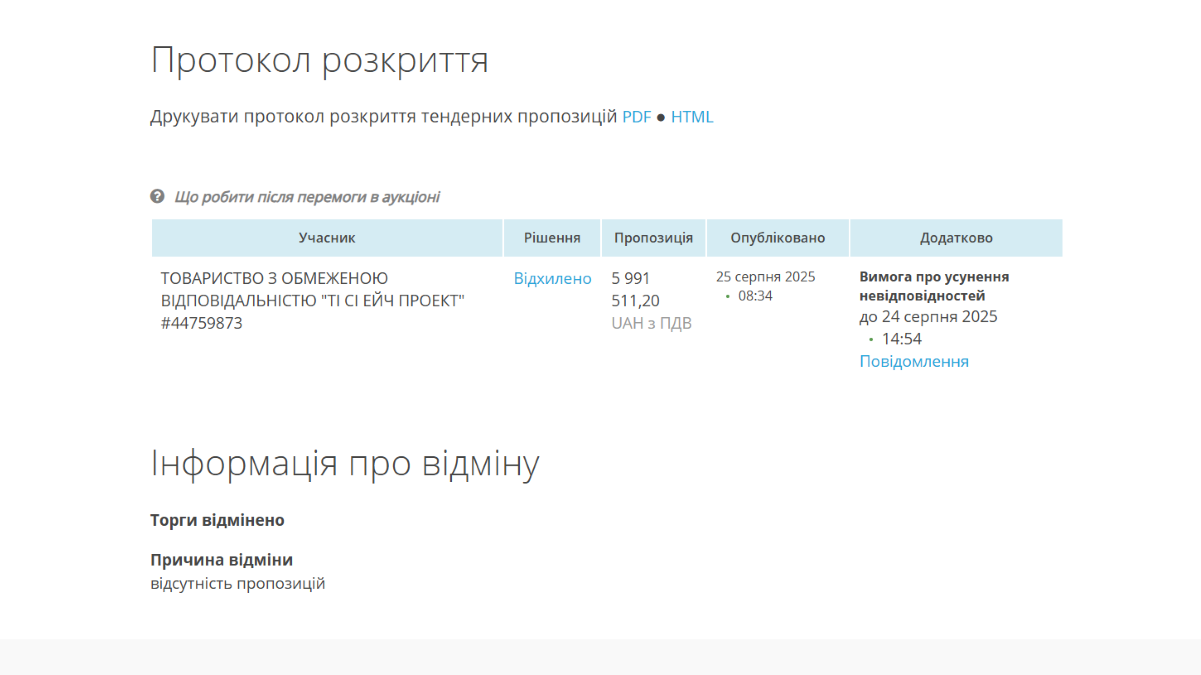This screenshot has width=1201, height=675.
Task: Select the "Пропозиція" column header
Action: coord(653,238)
